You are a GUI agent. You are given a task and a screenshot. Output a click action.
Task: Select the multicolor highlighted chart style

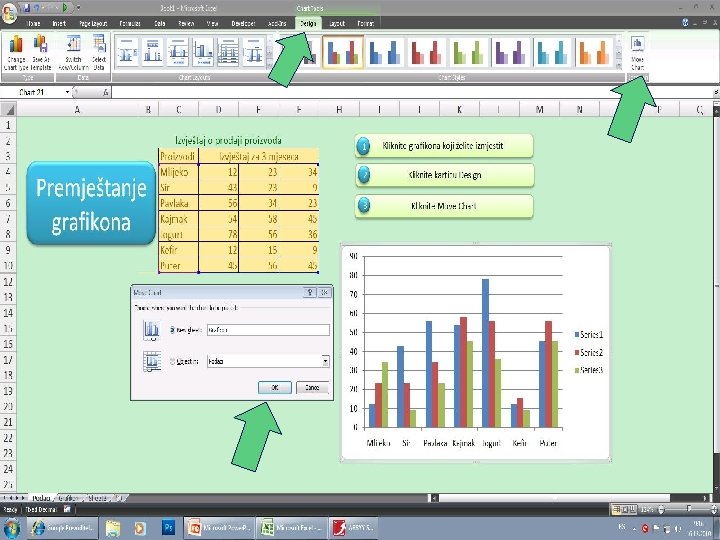pos(343,52)
